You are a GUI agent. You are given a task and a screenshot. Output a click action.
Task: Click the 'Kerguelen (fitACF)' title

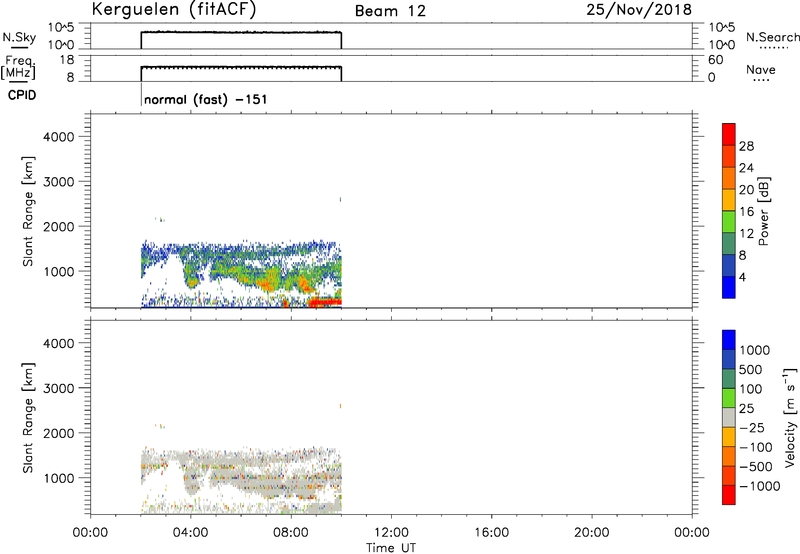[x=173, y=9]
